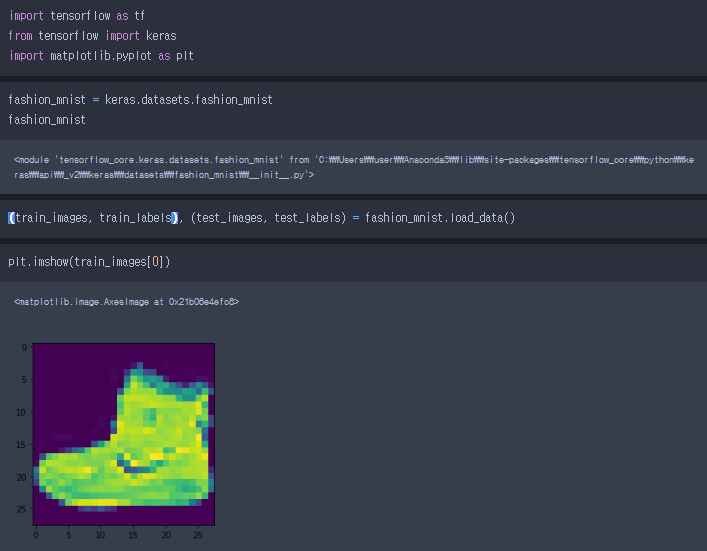
Task: Click the 'import matplotlib.pyplot as plt' line
Action: 101,55
